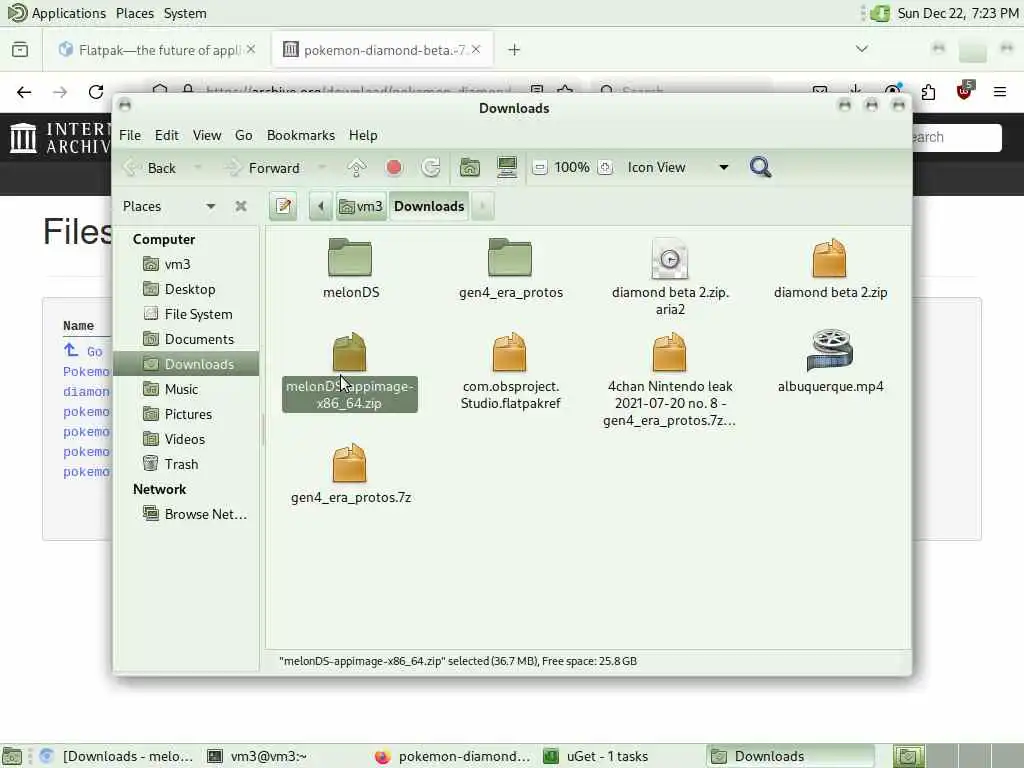The width and height of the screenshot is (1024, 768).
Task: Select Music in sidebar
Action: point(186,389)
